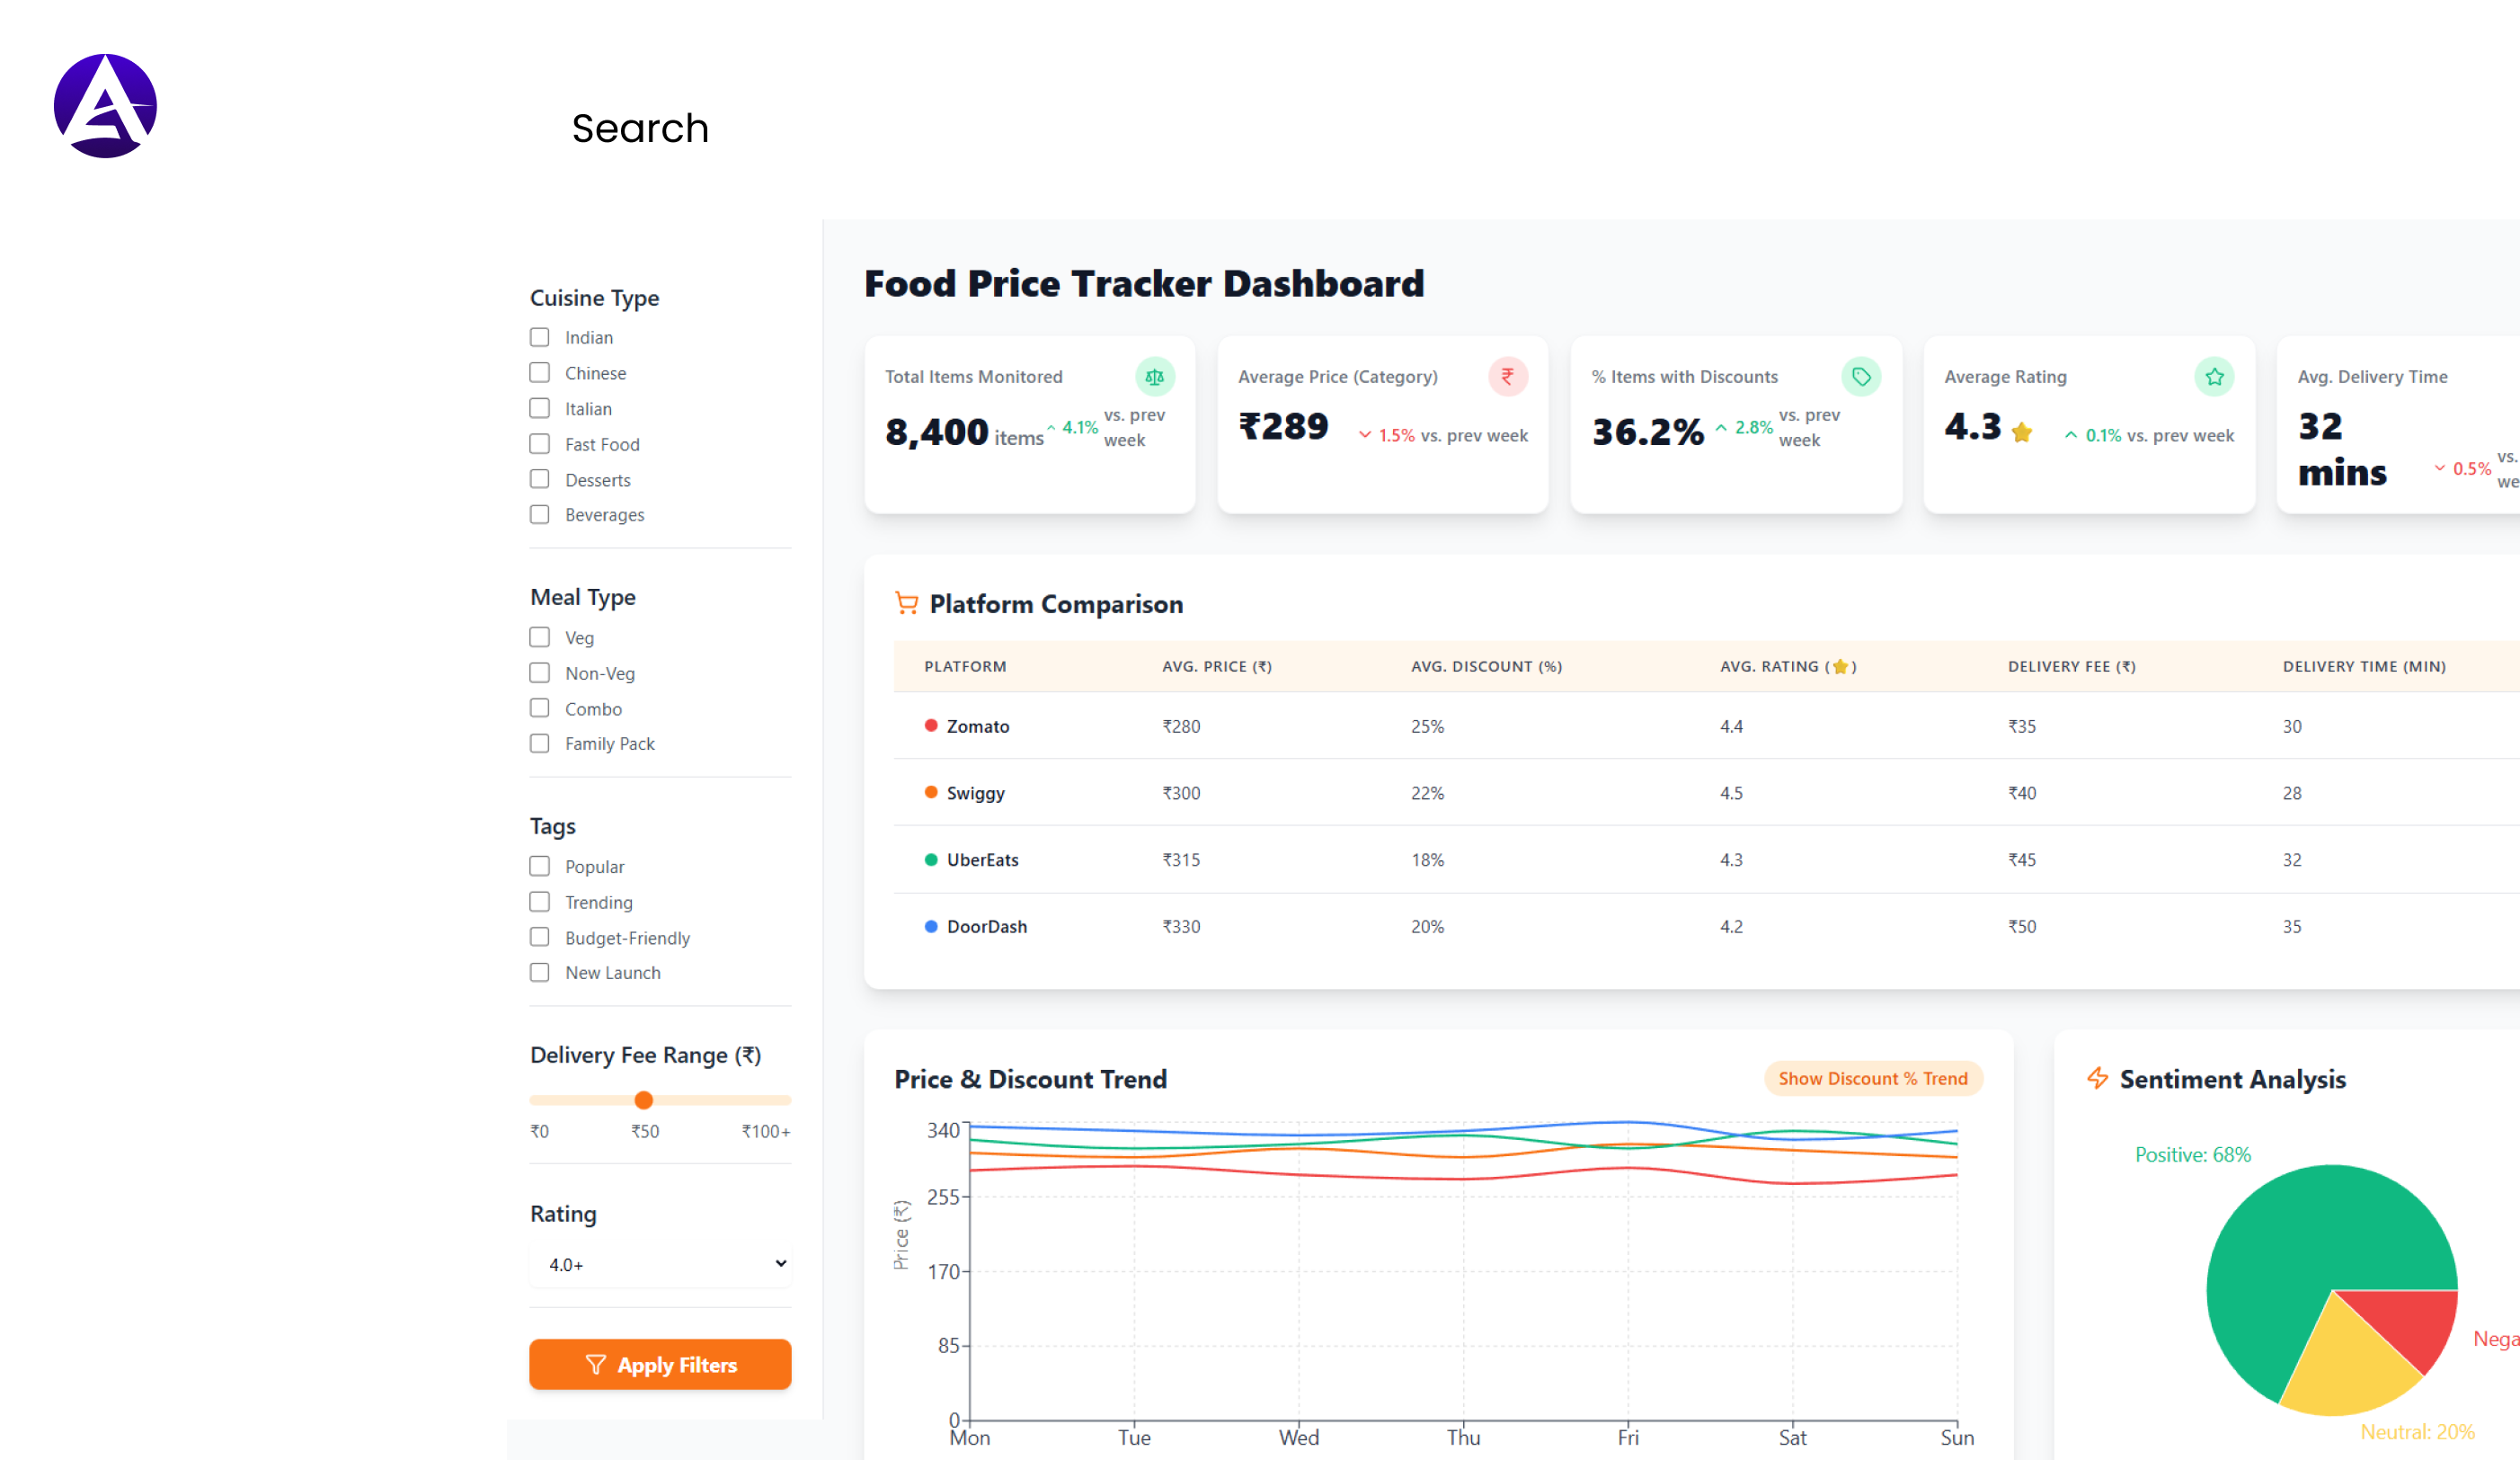Open the Rating dropdown showing 4.0+
The image size is (2520, 1460).
click(x=660, y=1263)
